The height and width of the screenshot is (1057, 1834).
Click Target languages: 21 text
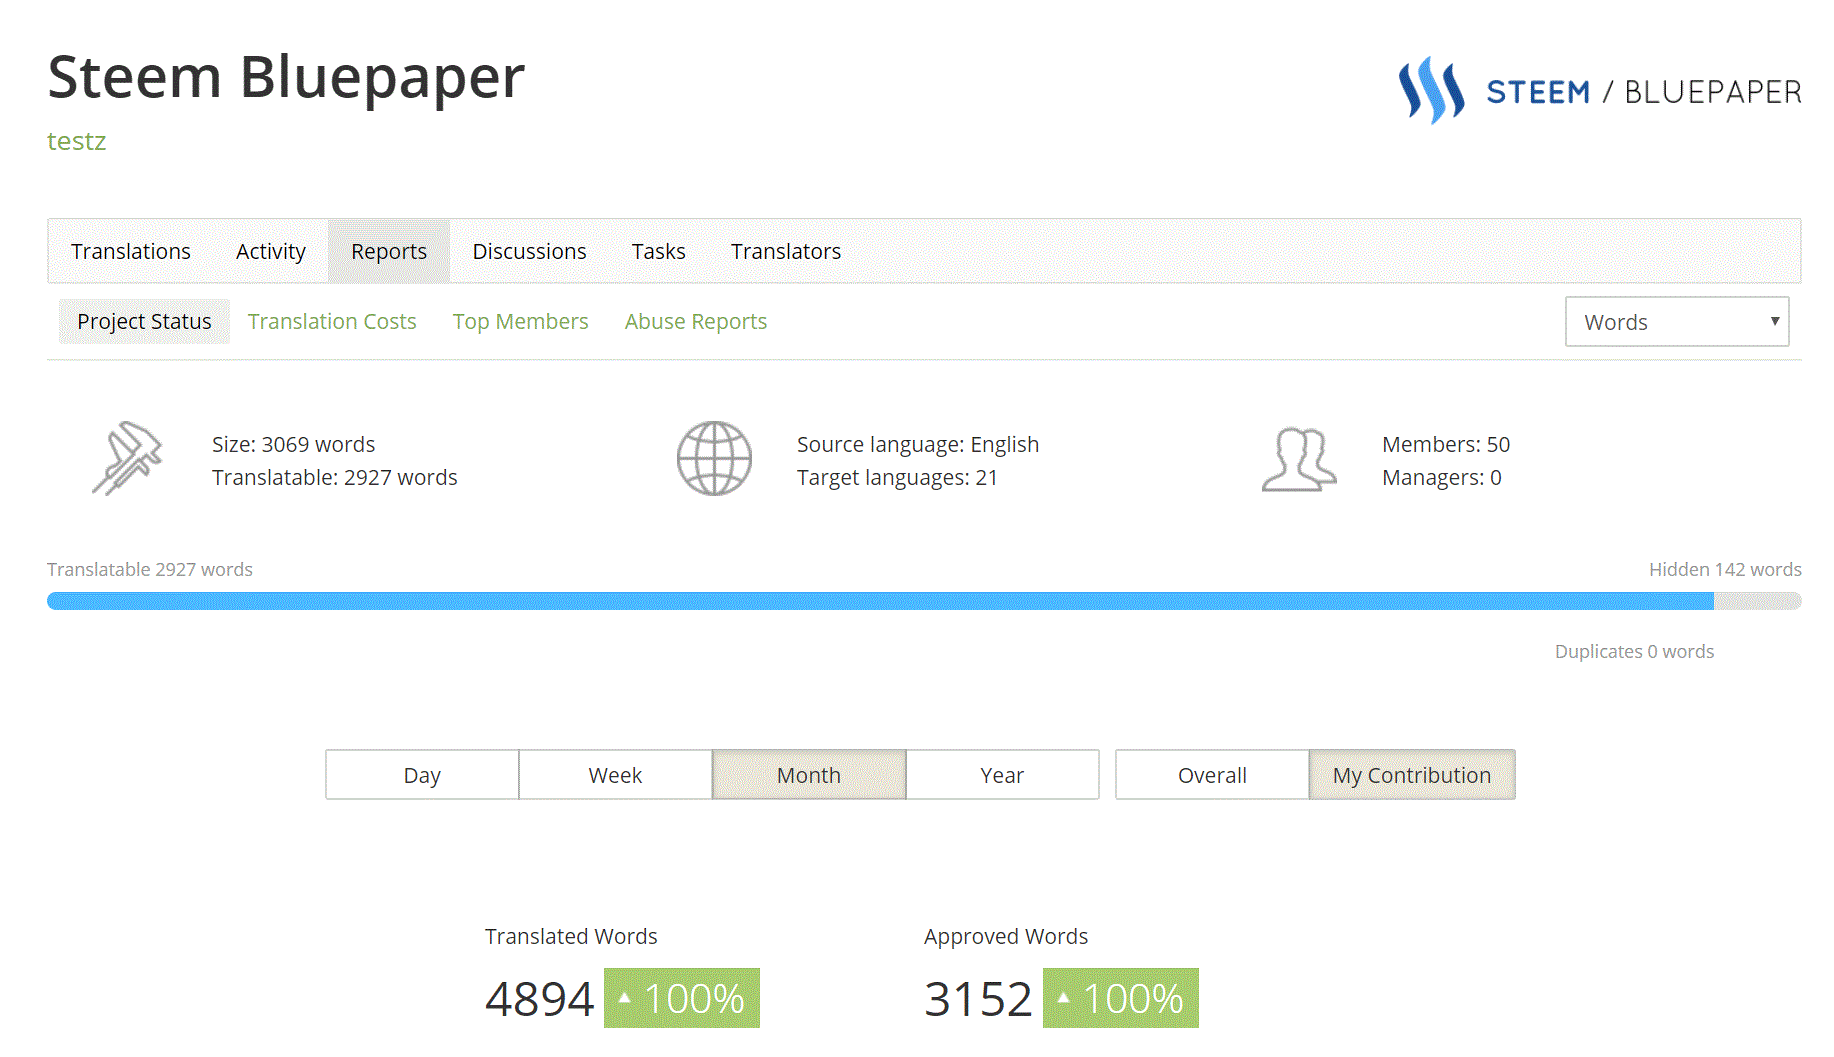point(897,477)
